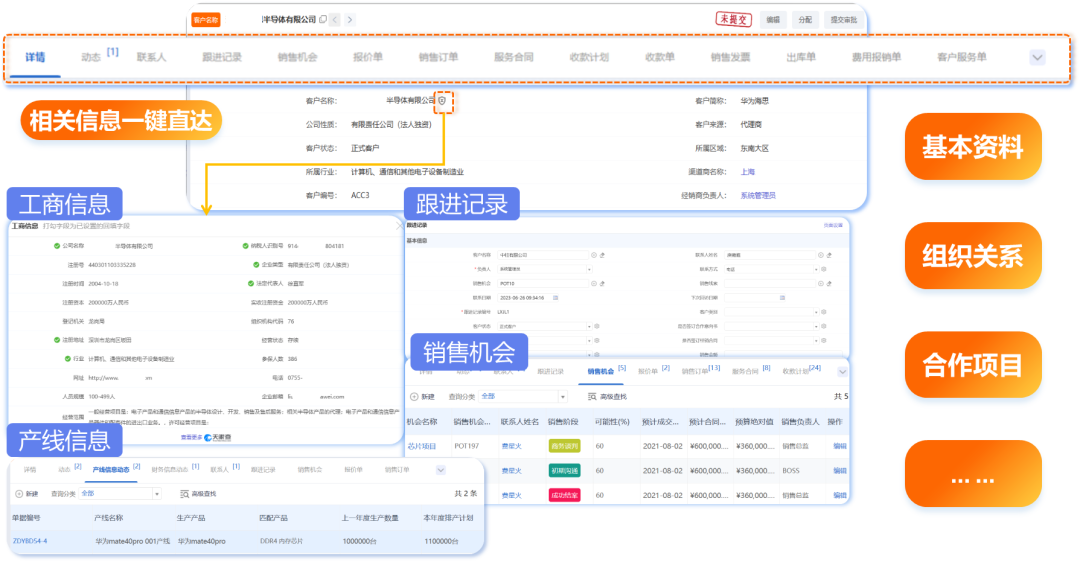Open the 芯片项目 opportunity link

tap(422, 446)
